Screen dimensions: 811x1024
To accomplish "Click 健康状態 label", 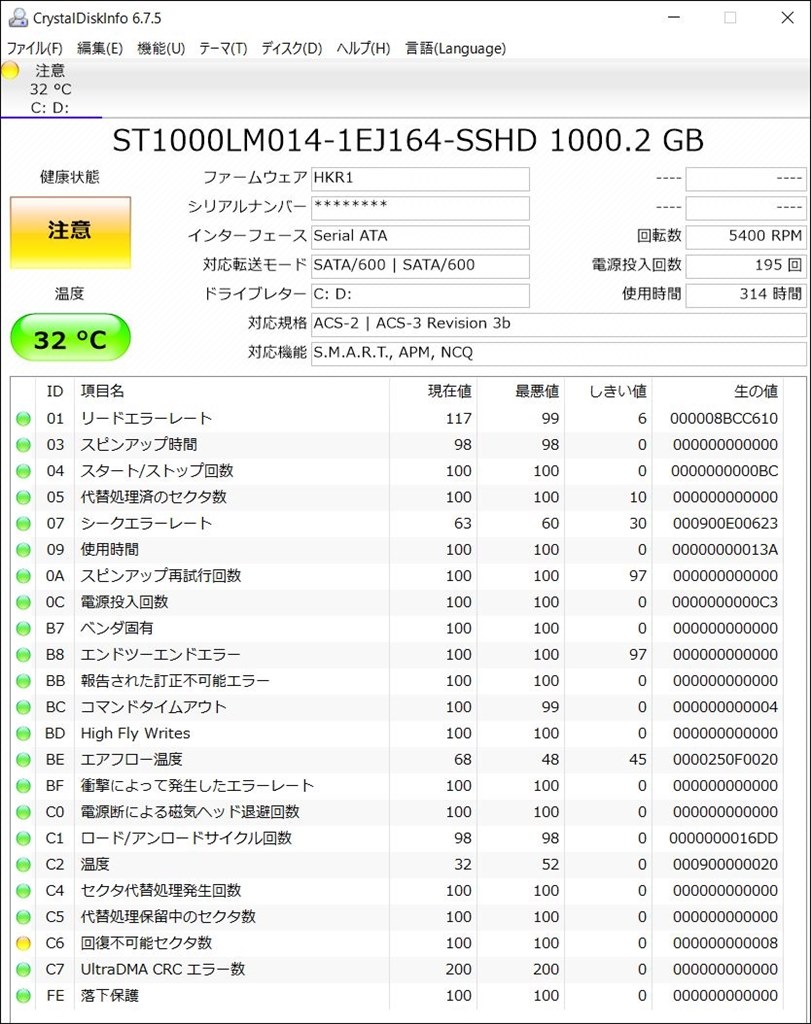I will 70,177.
